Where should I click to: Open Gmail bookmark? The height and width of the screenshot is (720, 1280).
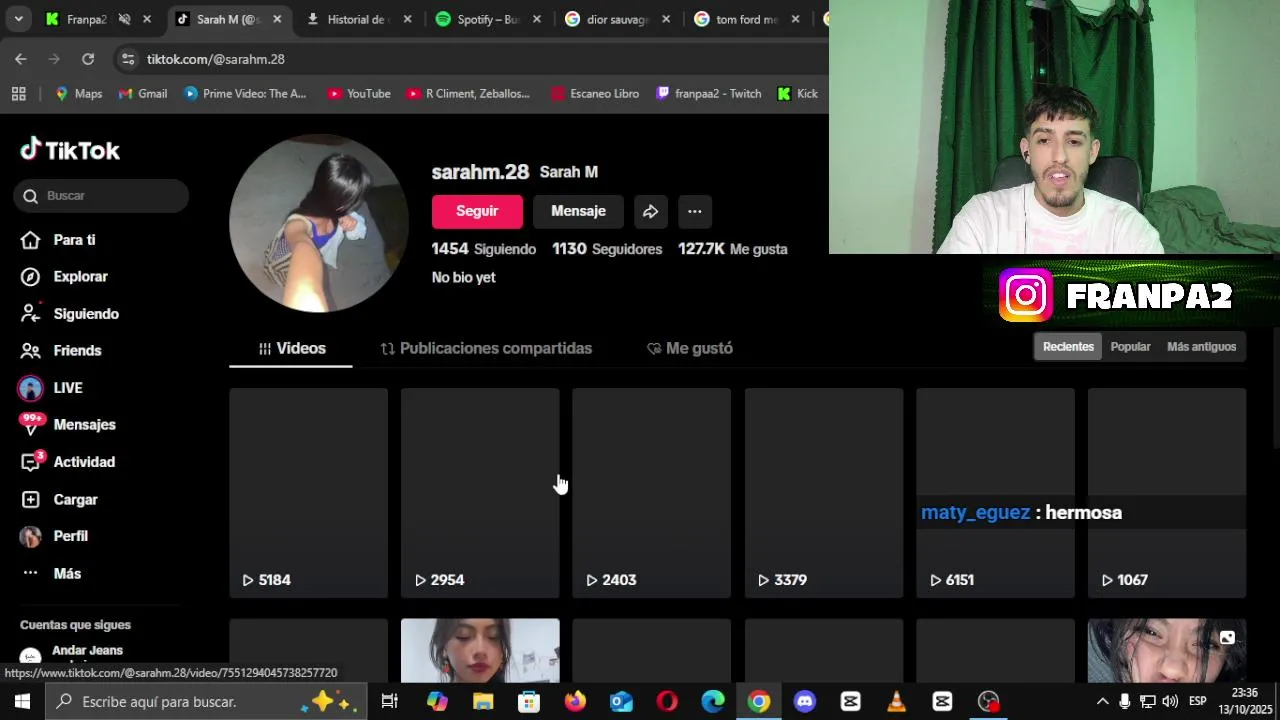(x=143, y=94)
